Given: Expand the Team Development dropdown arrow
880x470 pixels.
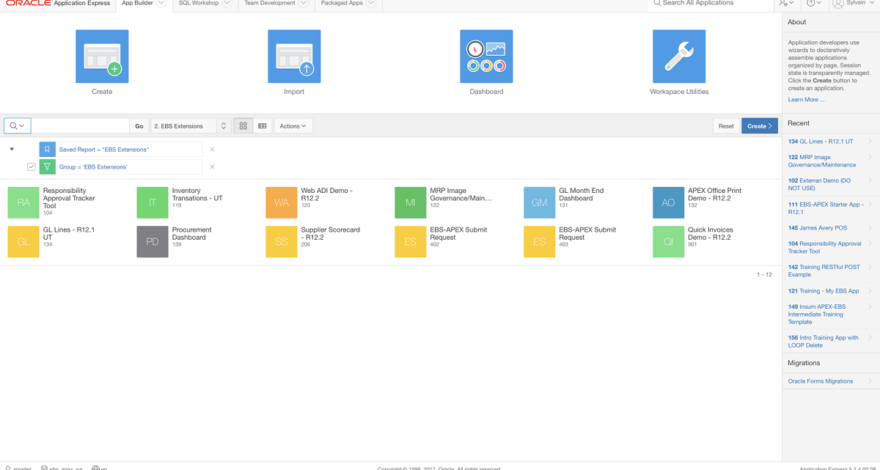Looking at the screenshot, I should click(x=303, y=3).
